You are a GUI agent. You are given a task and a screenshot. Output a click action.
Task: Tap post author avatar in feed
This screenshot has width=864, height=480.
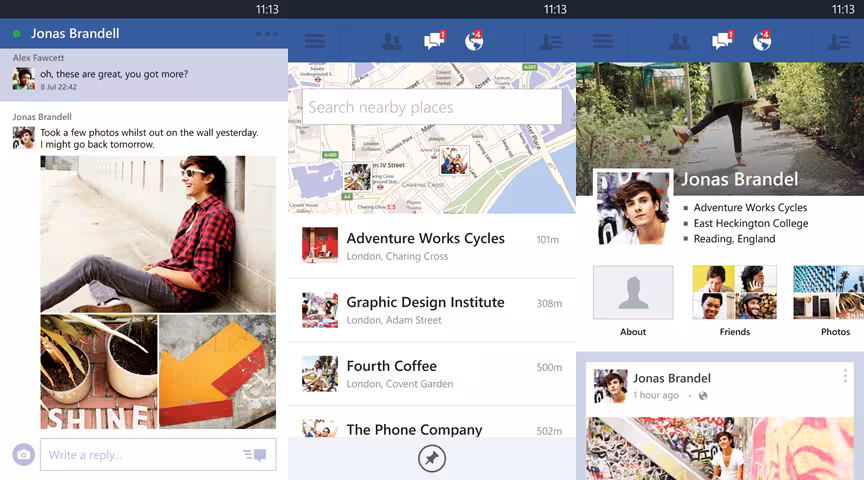[x=611, y=386]
